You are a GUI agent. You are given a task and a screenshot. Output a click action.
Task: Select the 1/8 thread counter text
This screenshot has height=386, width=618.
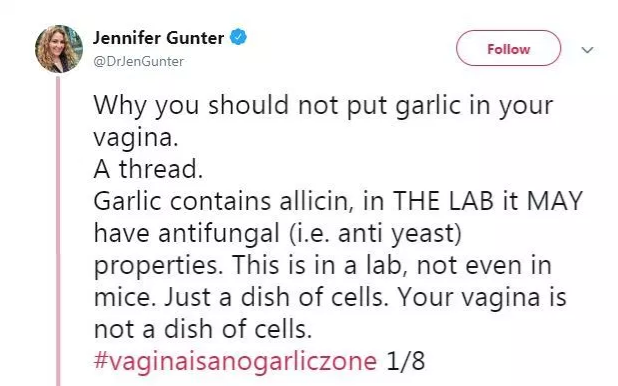coord(406,361)
